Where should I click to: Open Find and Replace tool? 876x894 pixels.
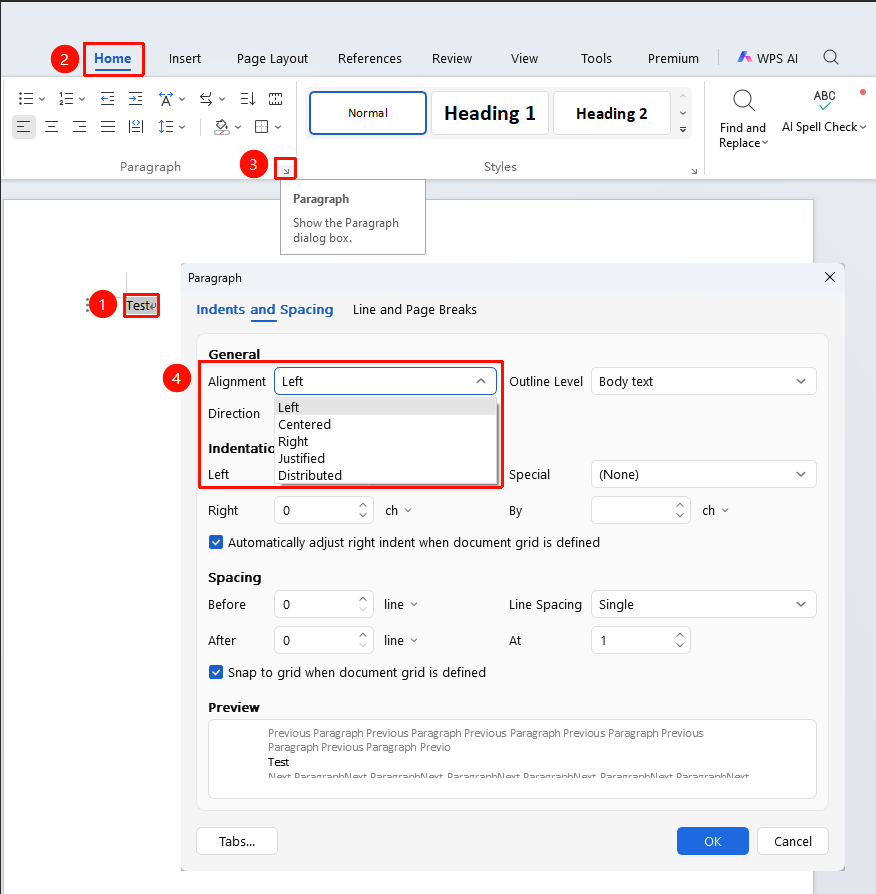743,119
